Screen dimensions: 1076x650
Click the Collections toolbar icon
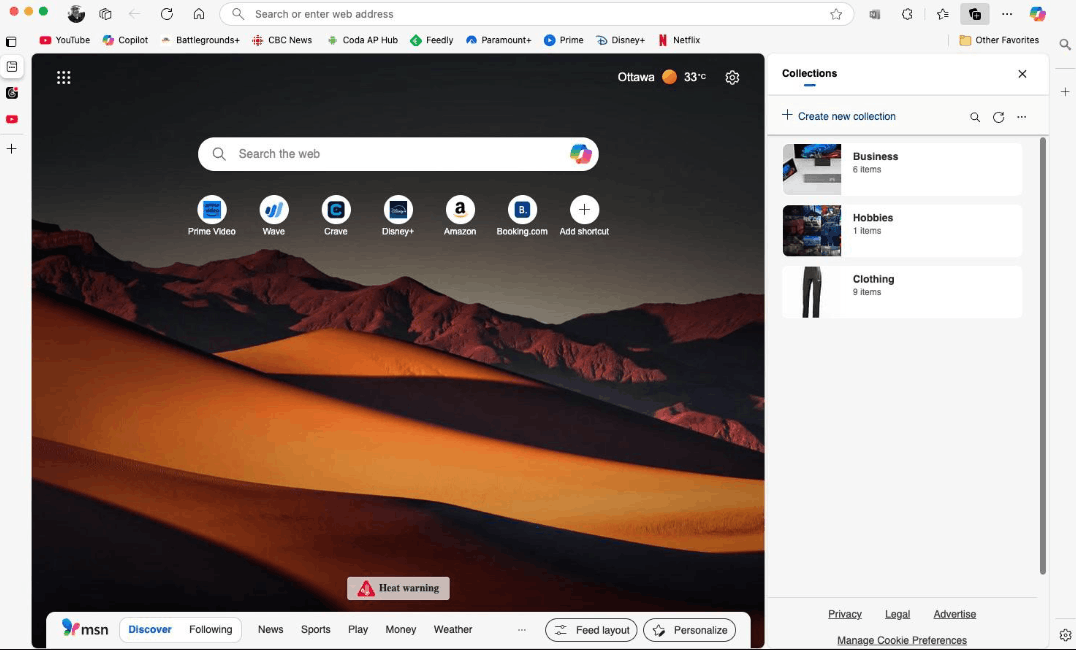coord(974,14)
